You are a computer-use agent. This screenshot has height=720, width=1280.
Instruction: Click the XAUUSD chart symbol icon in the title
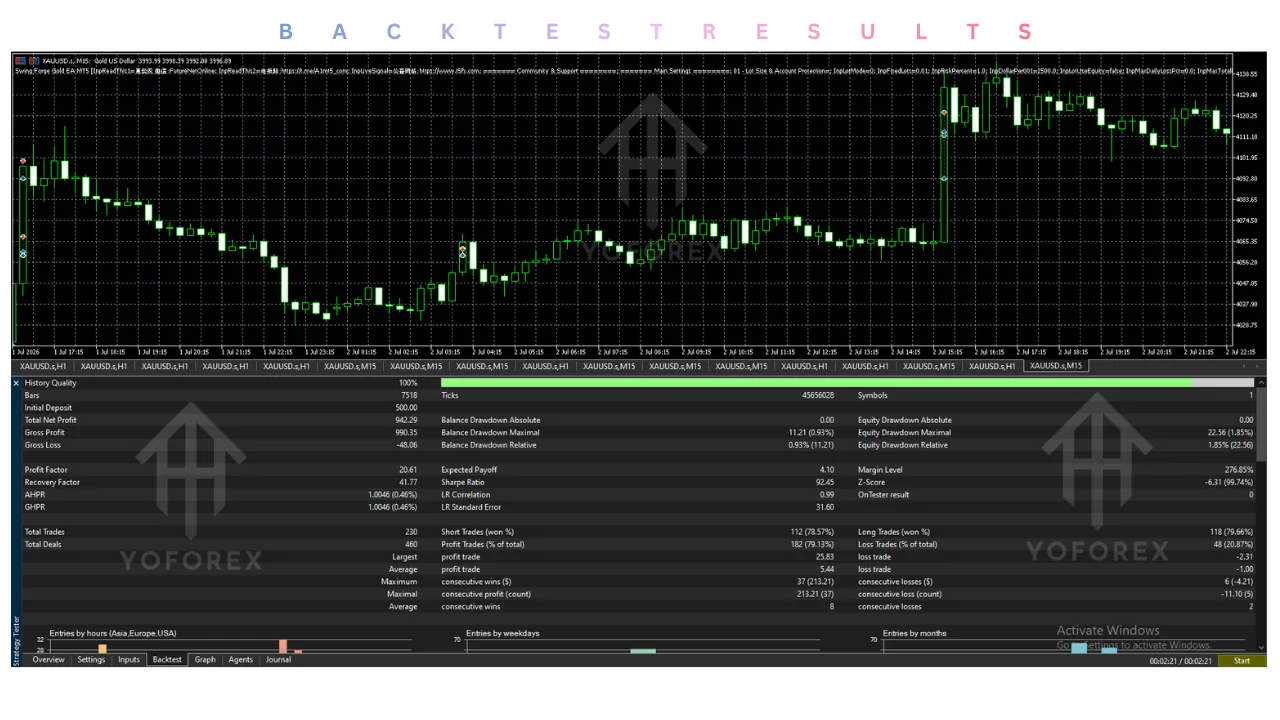pyautogui.click(x=21, y=61)
